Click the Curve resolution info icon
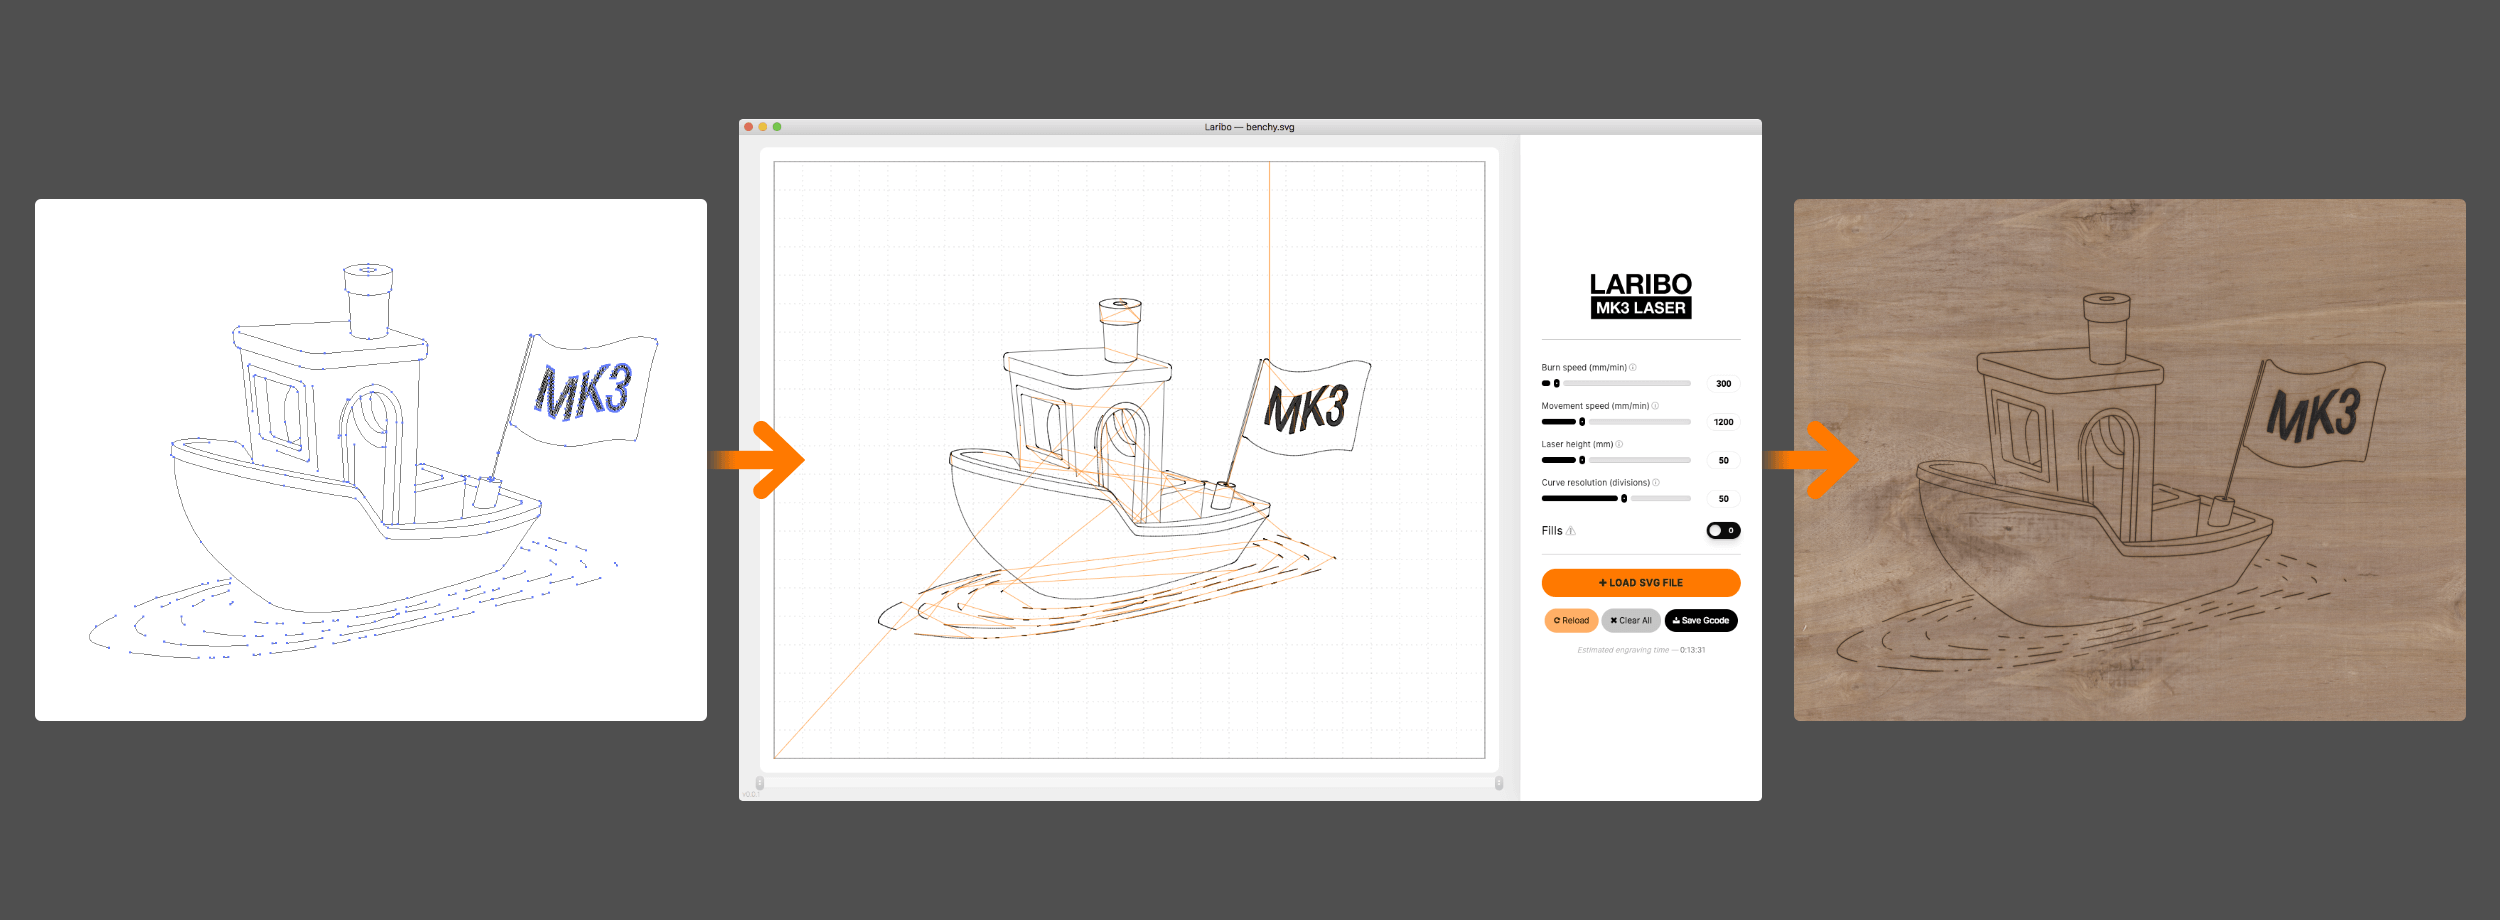Screen dimensions: 2500x920 (1656, 483)
